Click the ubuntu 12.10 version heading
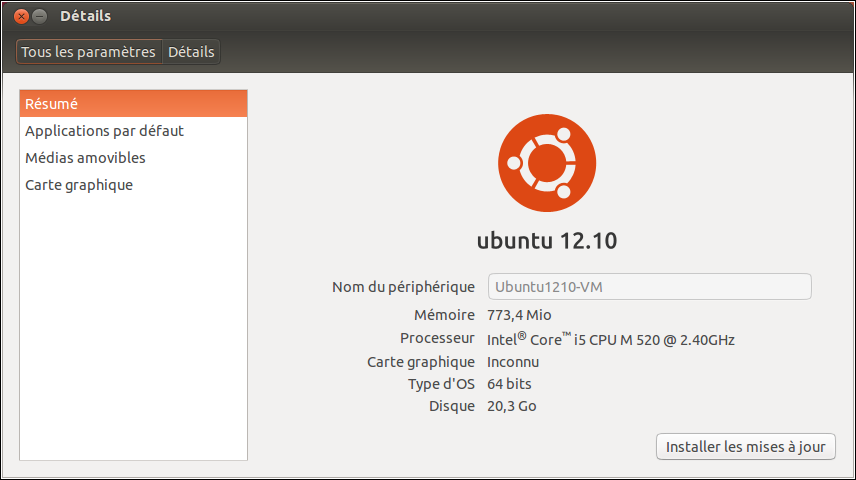Screen dimensions: 856x480 [x=547, y=241]
